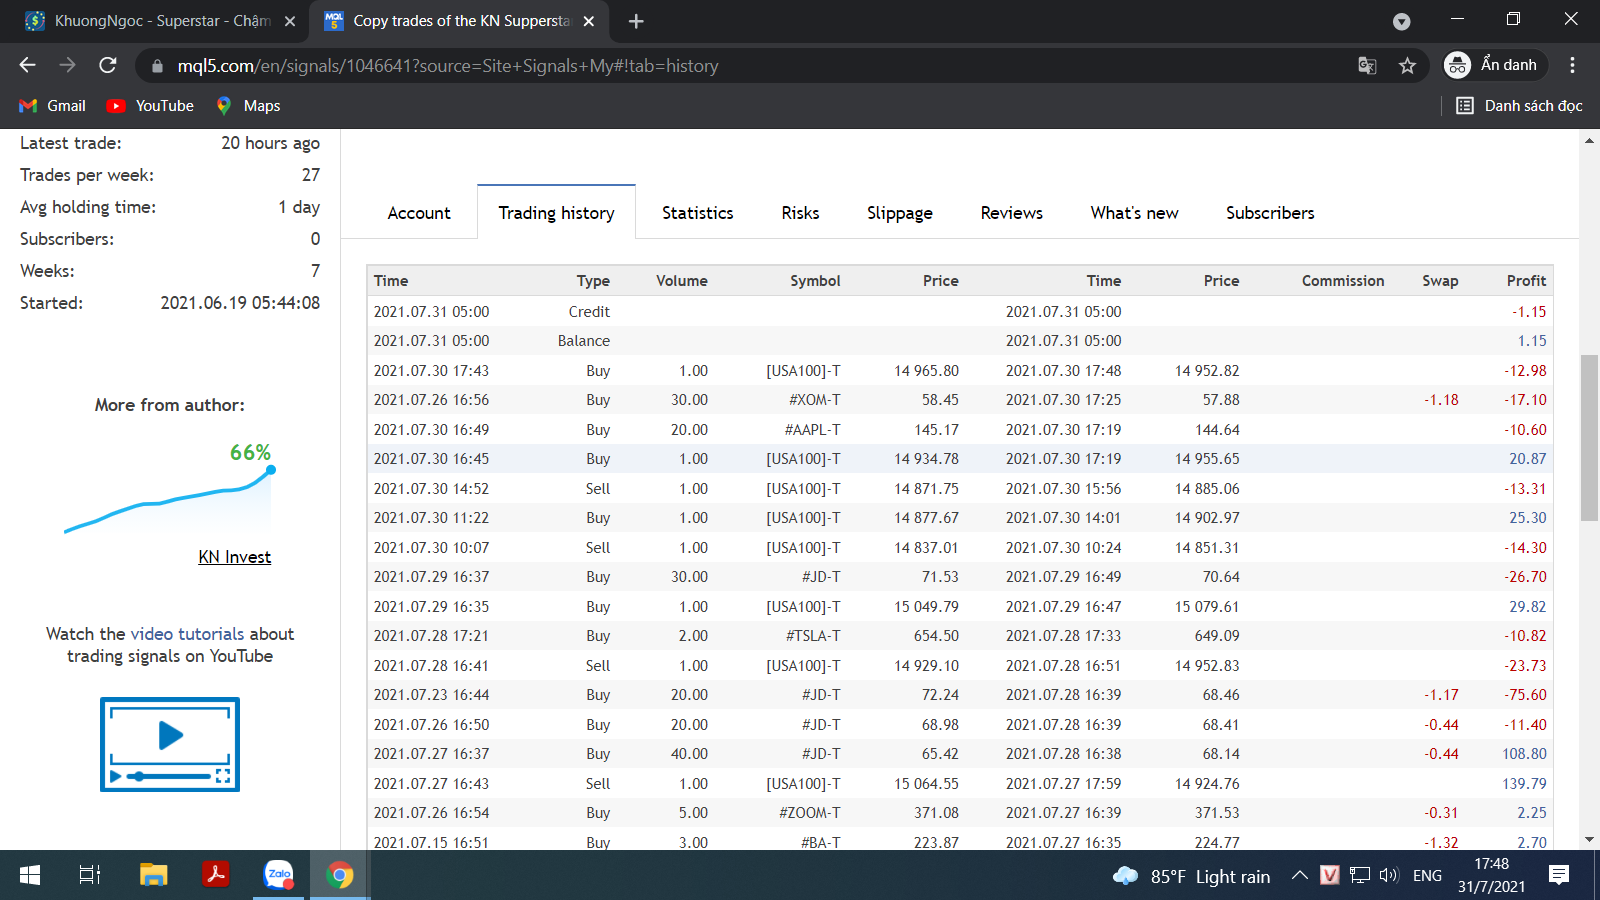
Task: Show hidden system tray icons
Action: 1299,876
